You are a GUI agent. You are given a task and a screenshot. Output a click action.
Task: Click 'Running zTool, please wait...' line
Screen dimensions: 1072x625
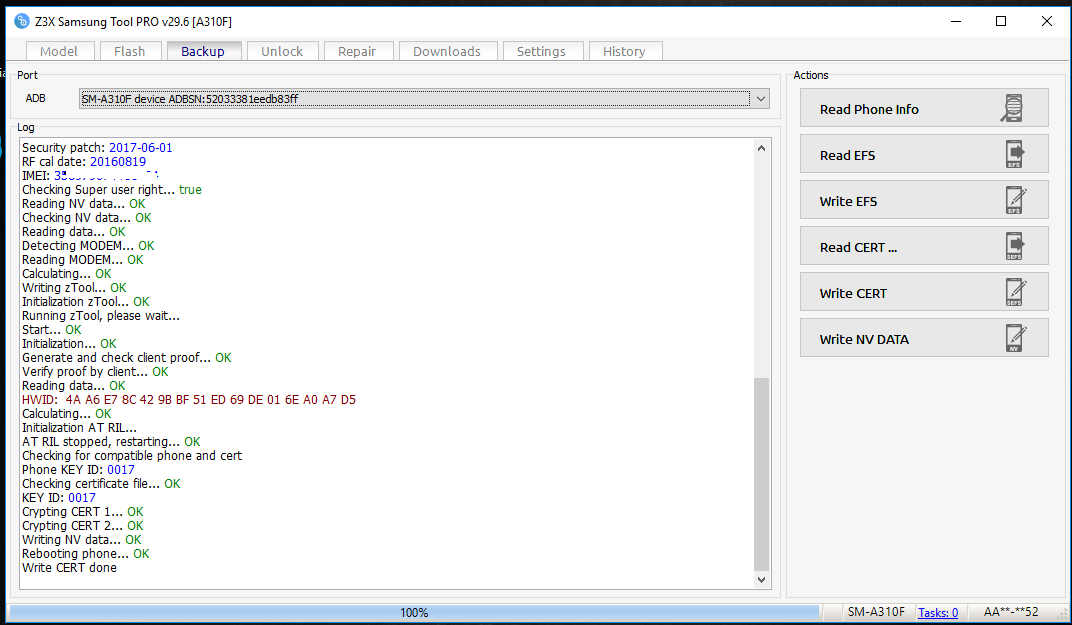point(100,315)
